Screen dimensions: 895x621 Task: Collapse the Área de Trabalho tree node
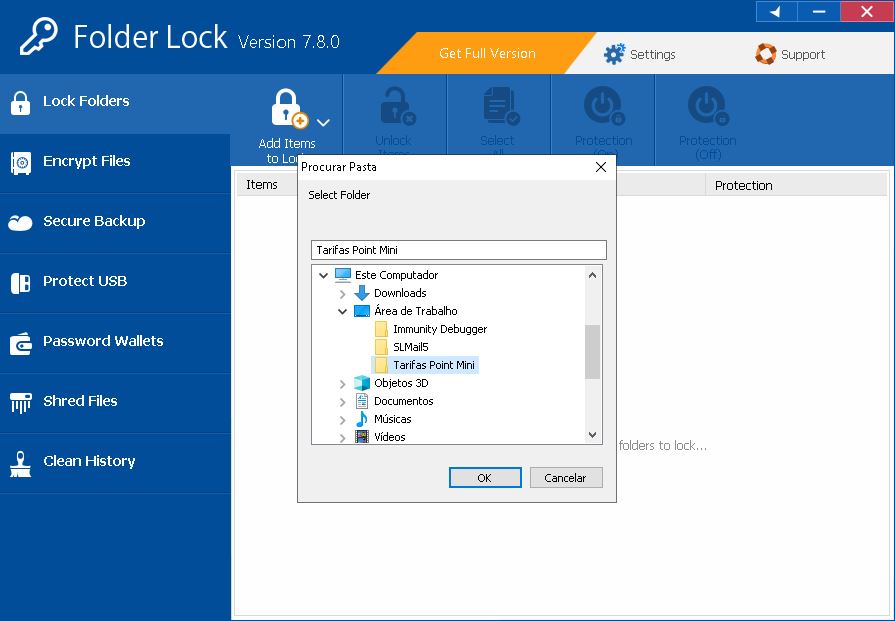click(343, 311)
